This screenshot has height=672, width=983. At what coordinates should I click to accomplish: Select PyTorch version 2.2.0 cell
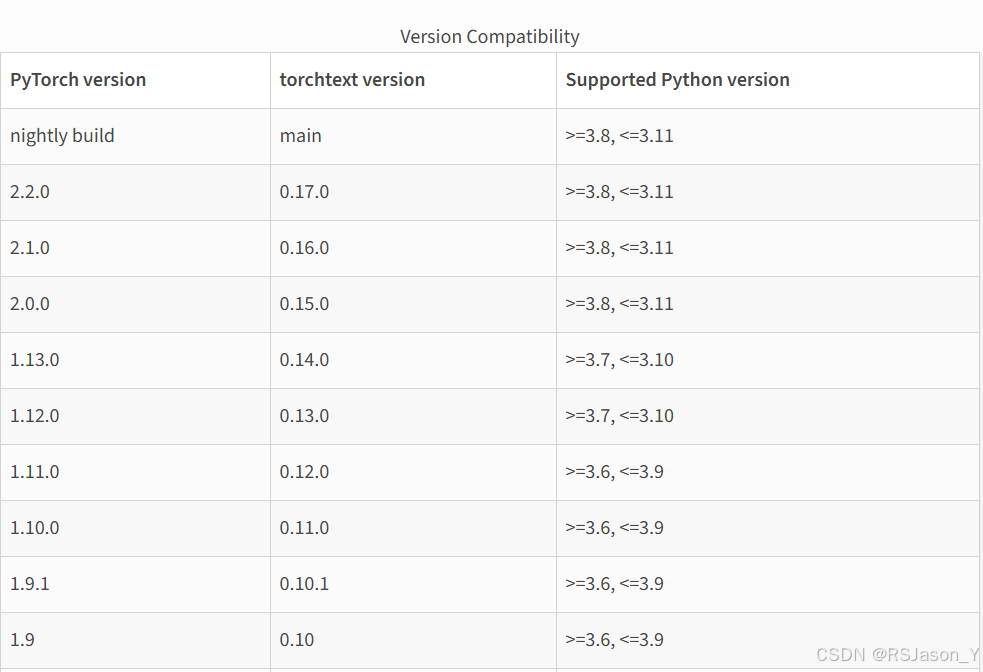30,192
